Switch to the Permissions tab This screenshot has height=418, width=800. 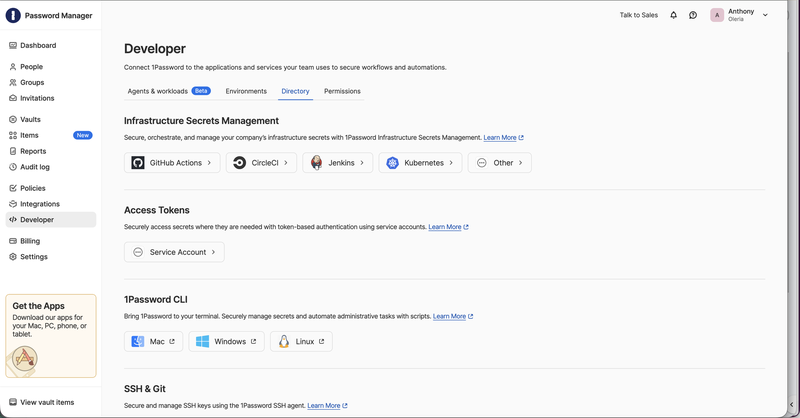coord(342,91)
